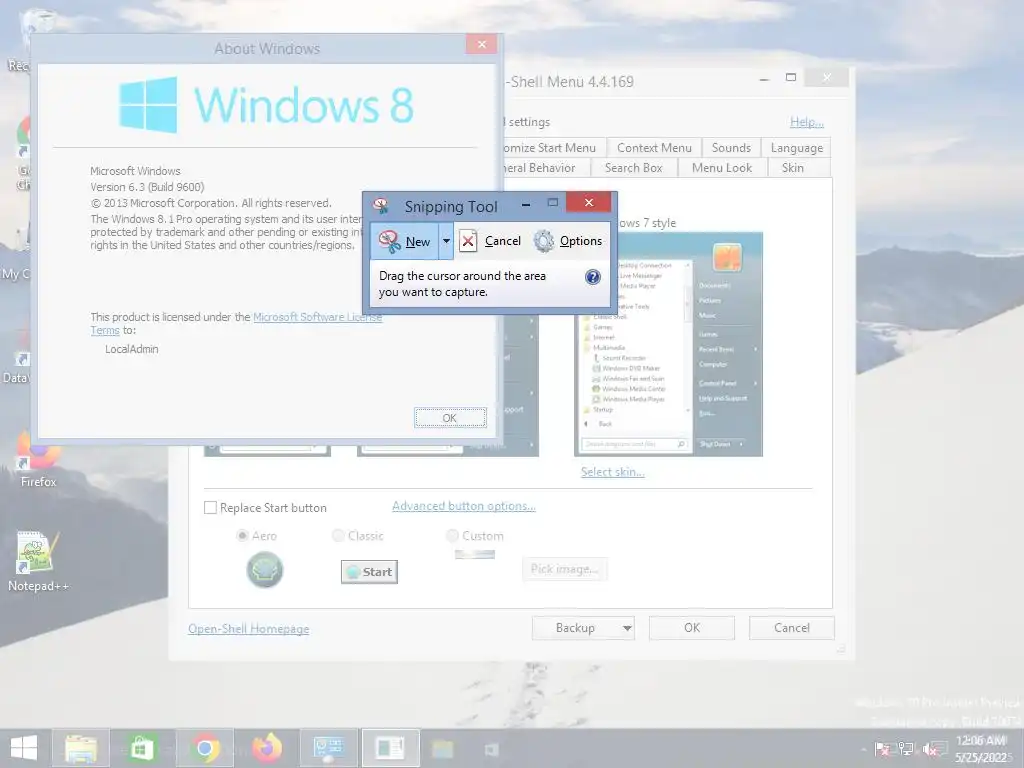Click the Control Panel settings taskbar icon

[x=328, y=748]
